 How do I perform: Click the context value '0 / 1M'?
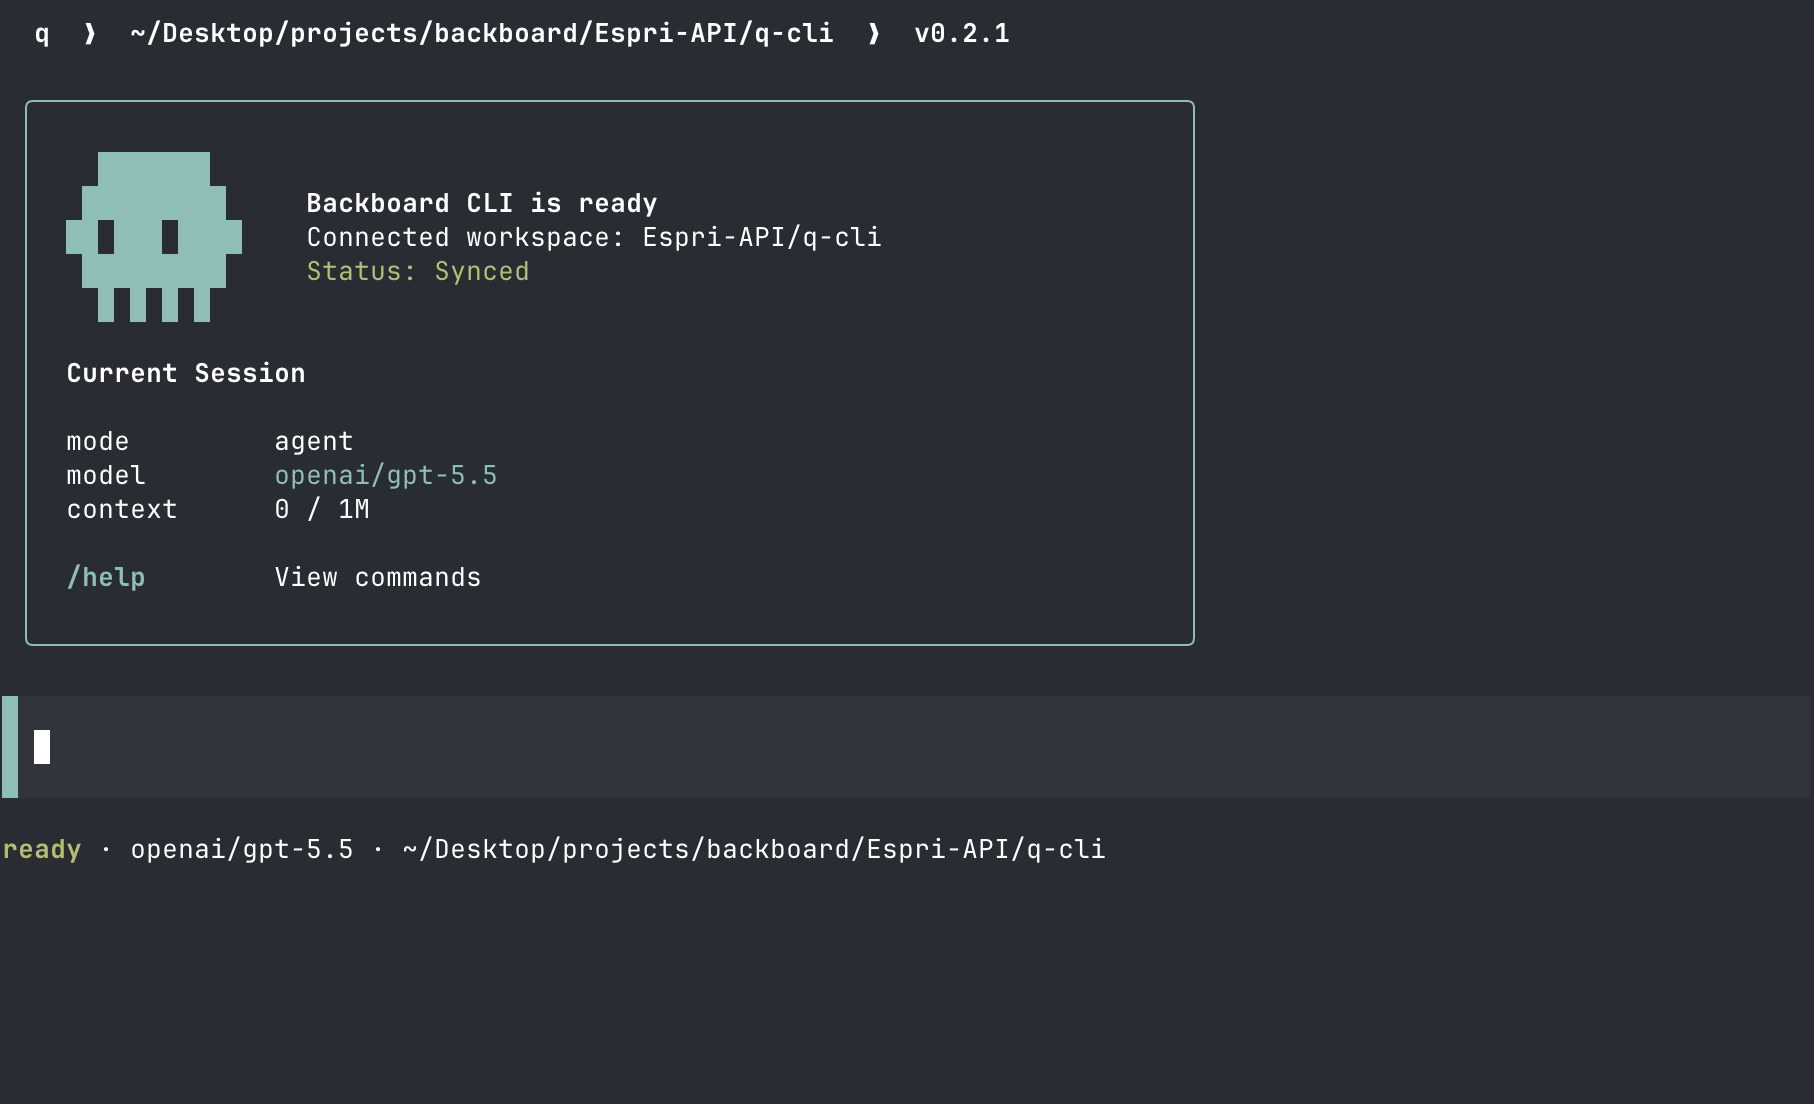(x=322, y=510)
